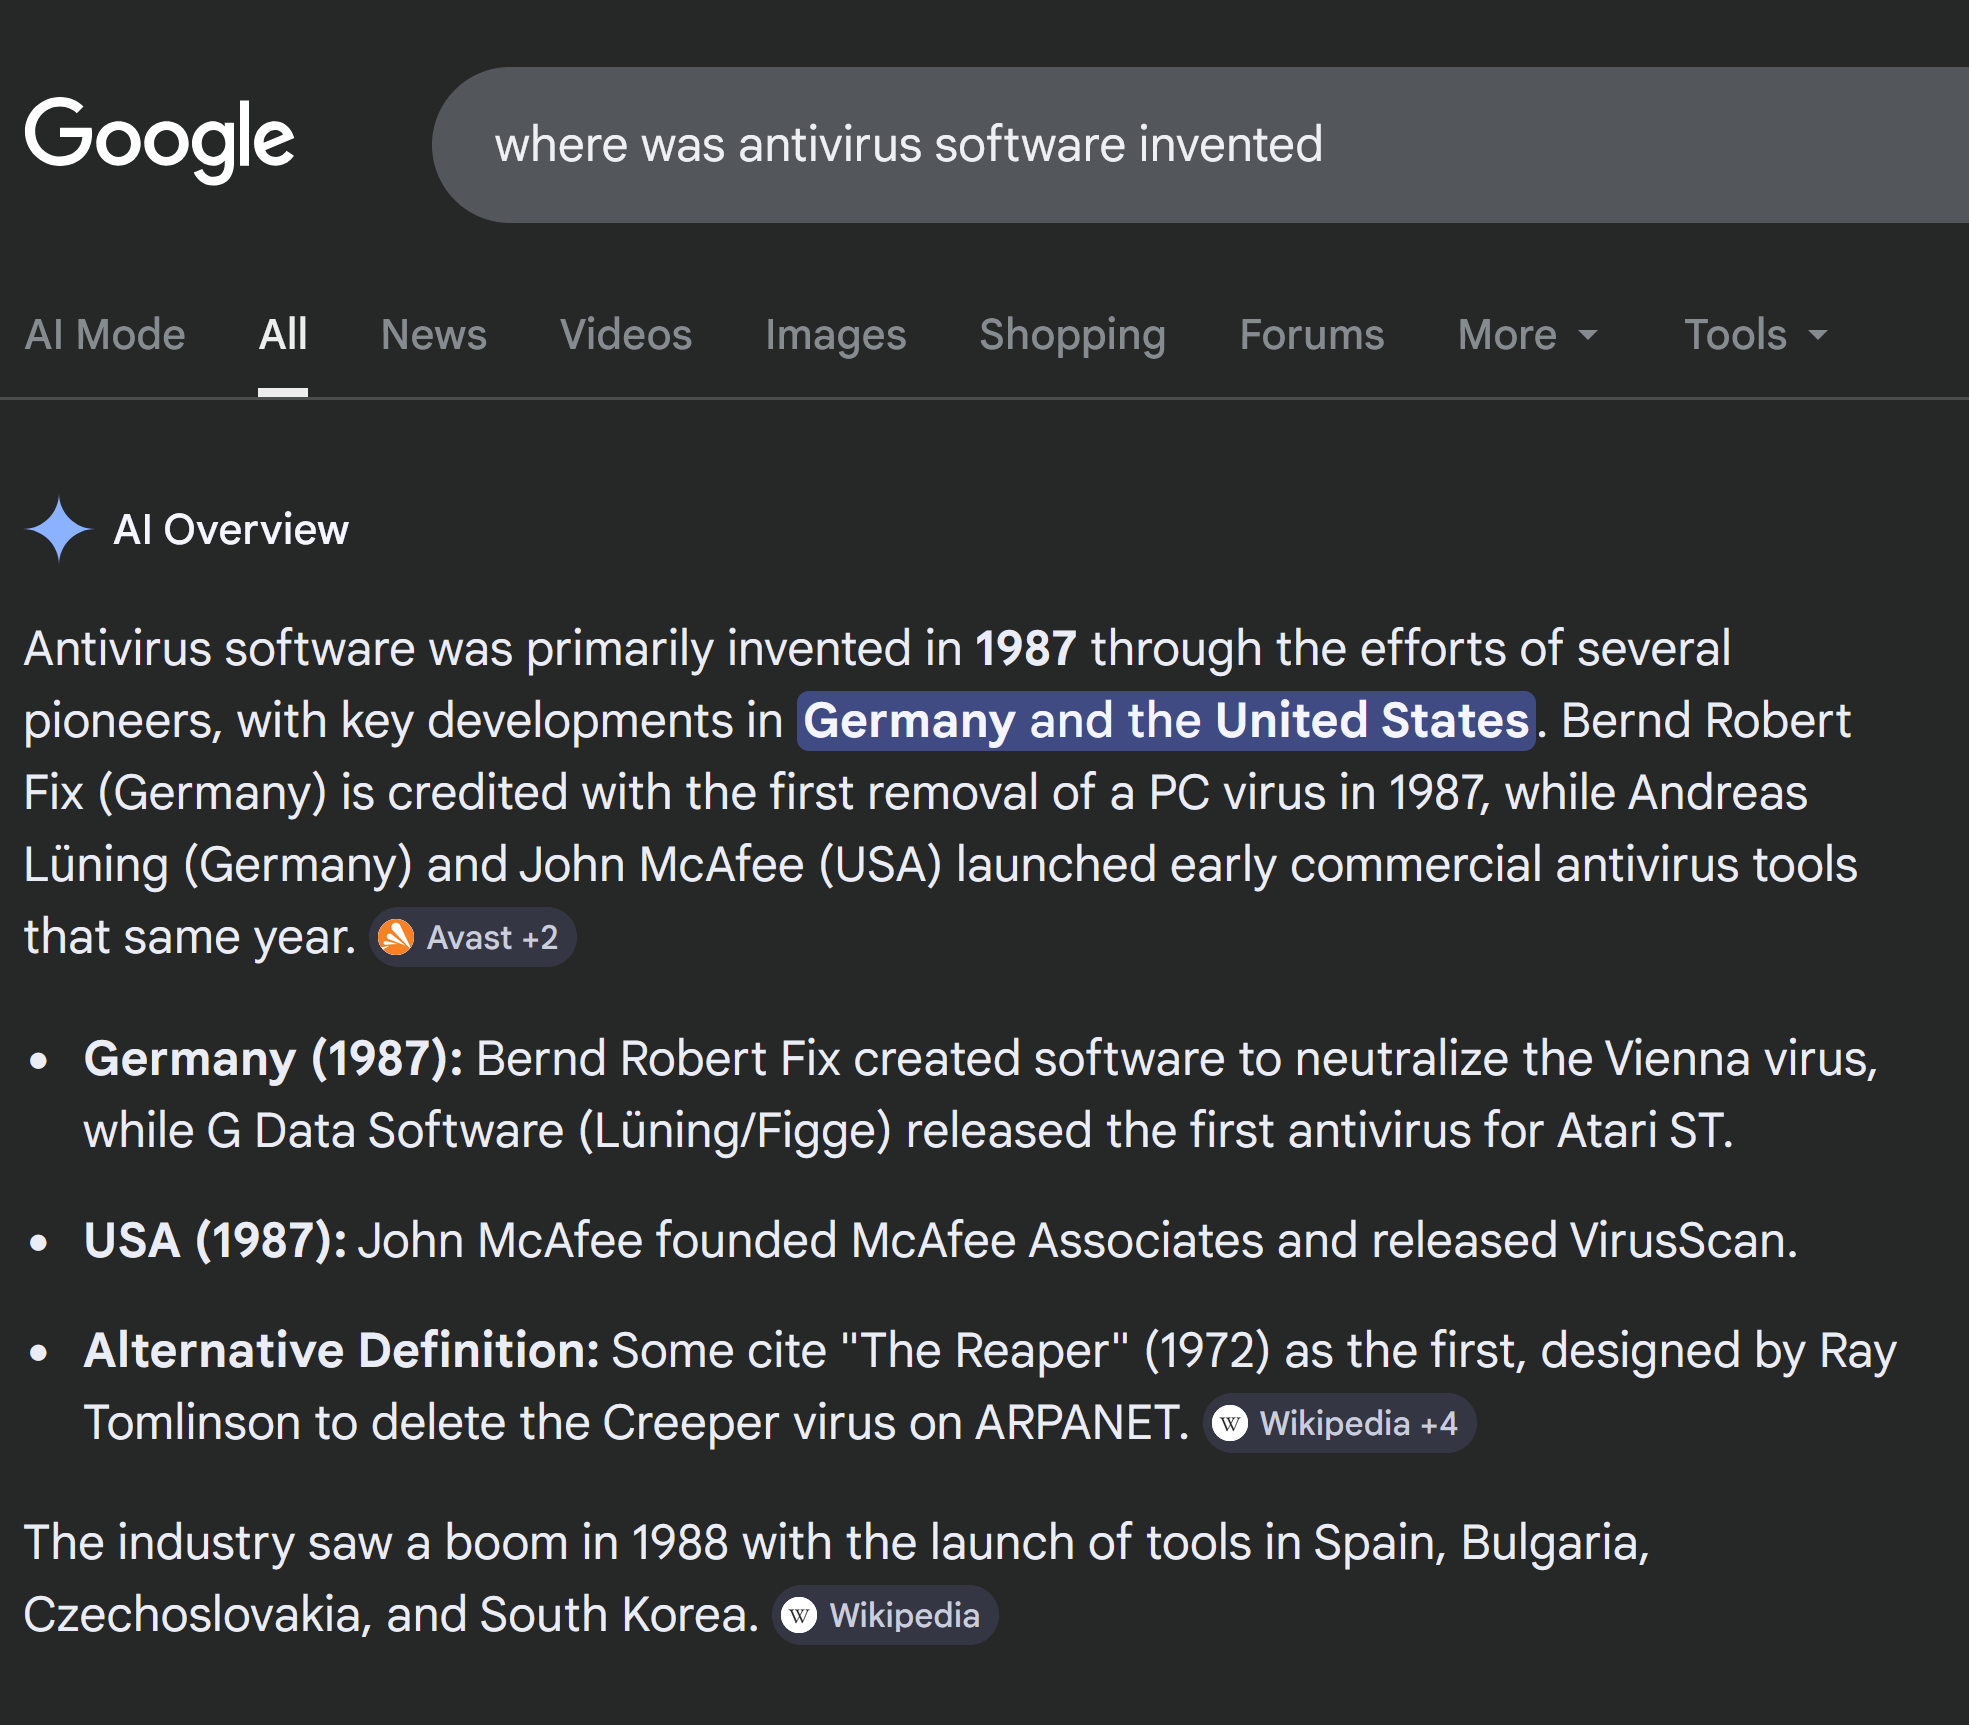Click the AI Overview sparkle icon

pyautogui.click(x=59, y=529)
